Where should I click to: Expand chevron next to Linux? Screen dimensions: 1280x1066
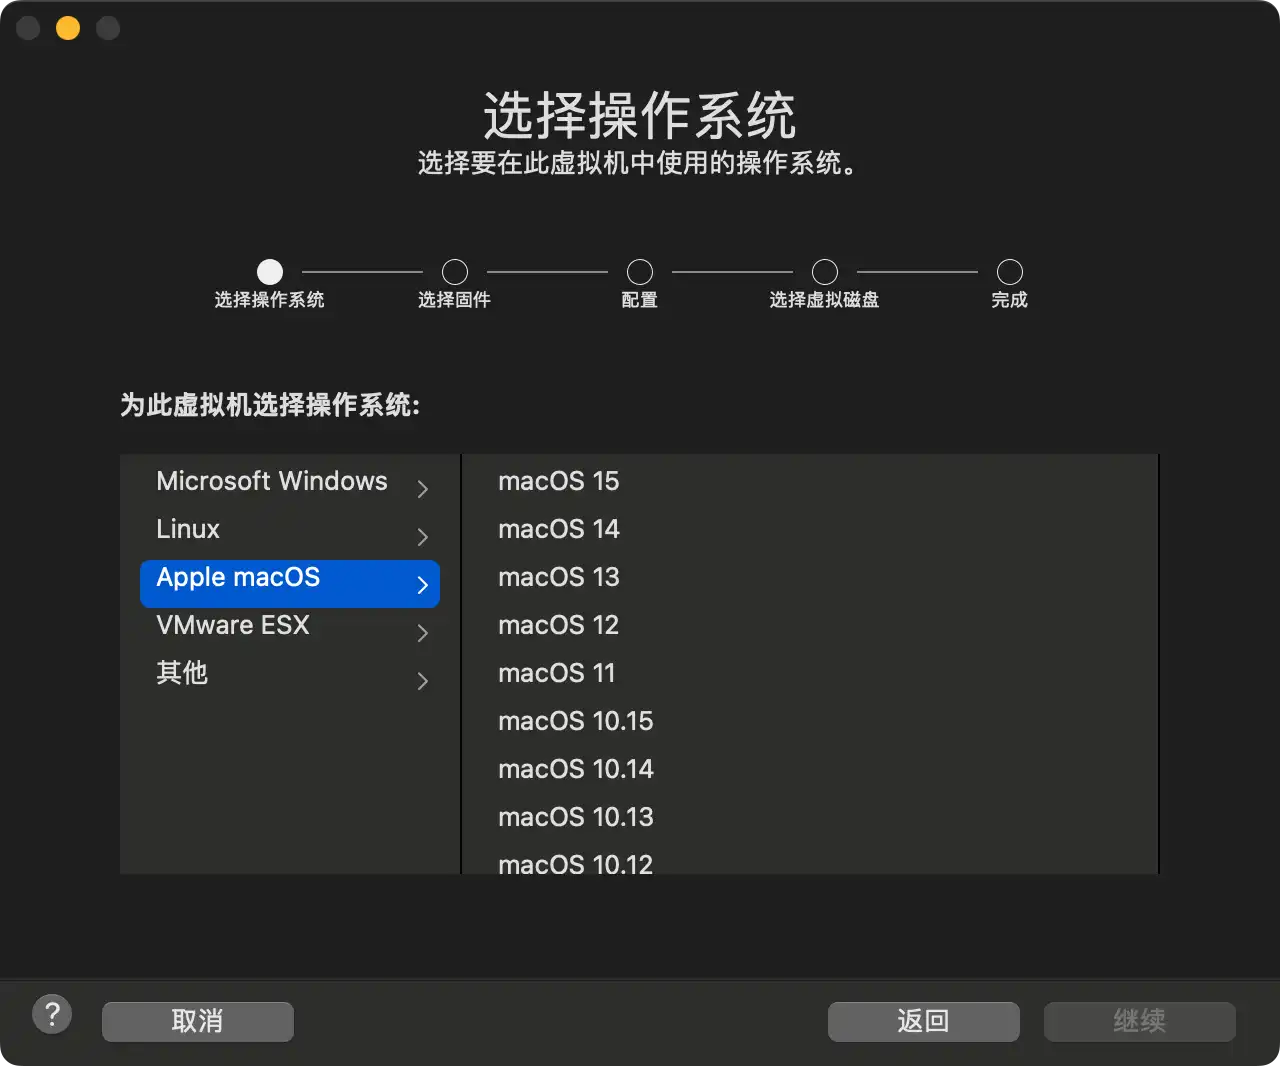[x=422, y=537]
